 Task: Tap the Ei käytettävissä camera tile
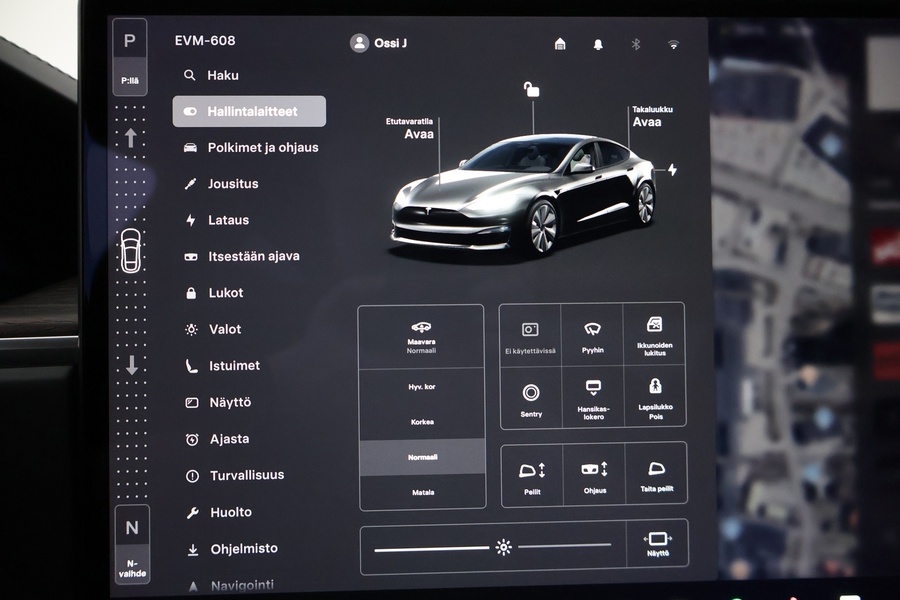[x=530, y=335]
